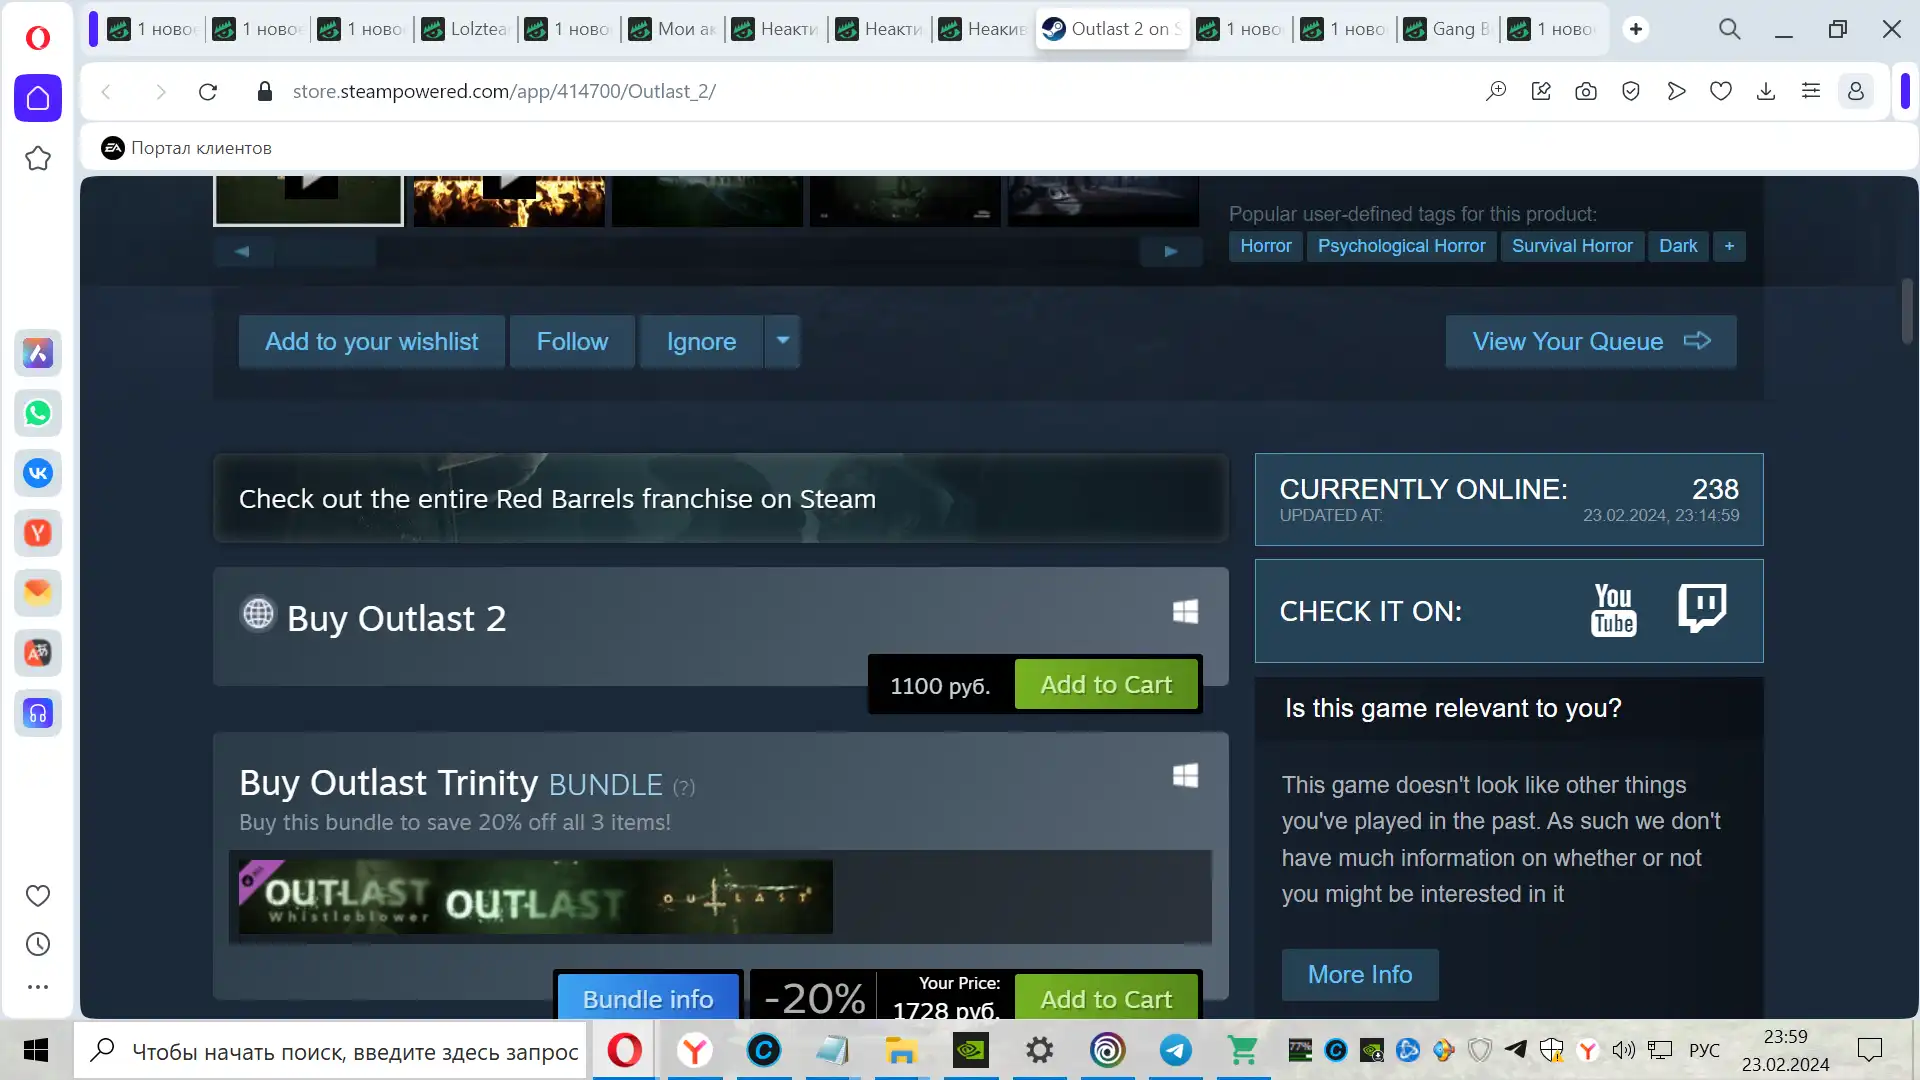Add another tag with plus button
Screen dimensions: 1920x1080
(1729, 246)
